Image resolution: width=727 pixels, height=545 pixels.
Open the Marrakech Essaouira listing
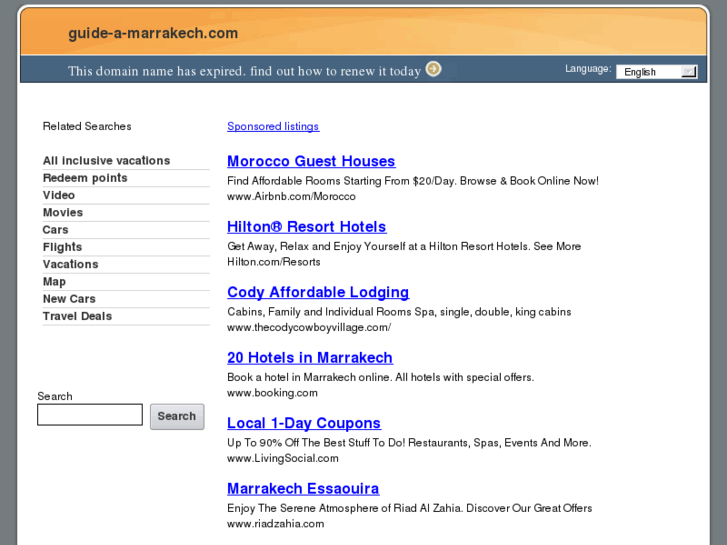303,488
